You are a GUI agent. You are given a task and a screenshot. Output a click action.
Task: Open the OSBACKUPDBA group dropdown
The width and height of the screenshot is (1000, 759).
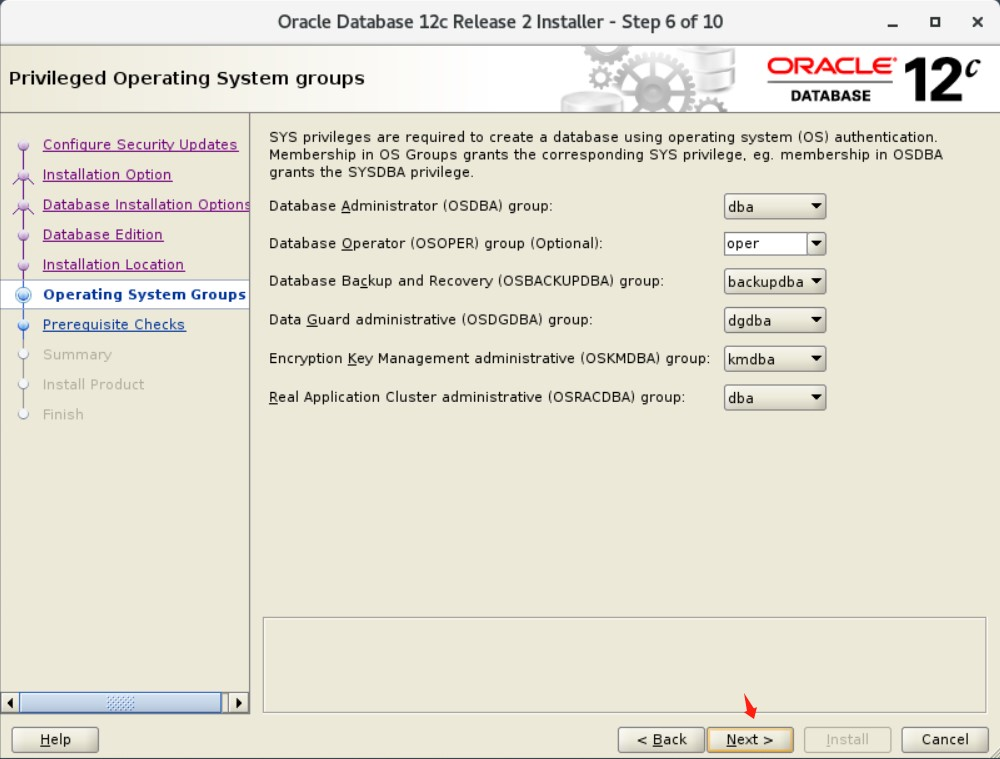[775, 281]
